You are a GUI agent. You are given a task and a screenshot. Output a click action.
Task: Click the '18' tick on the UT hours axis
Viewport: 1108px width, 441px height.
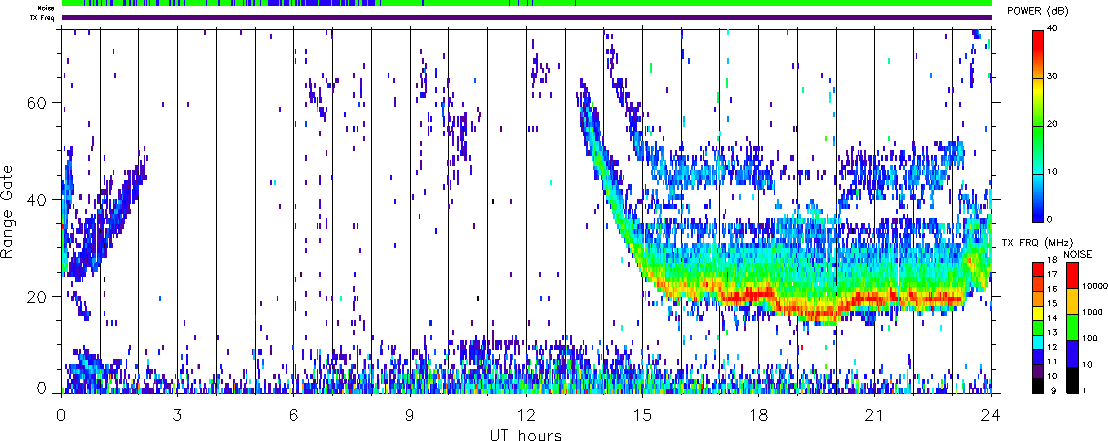[x=758, y=414]
